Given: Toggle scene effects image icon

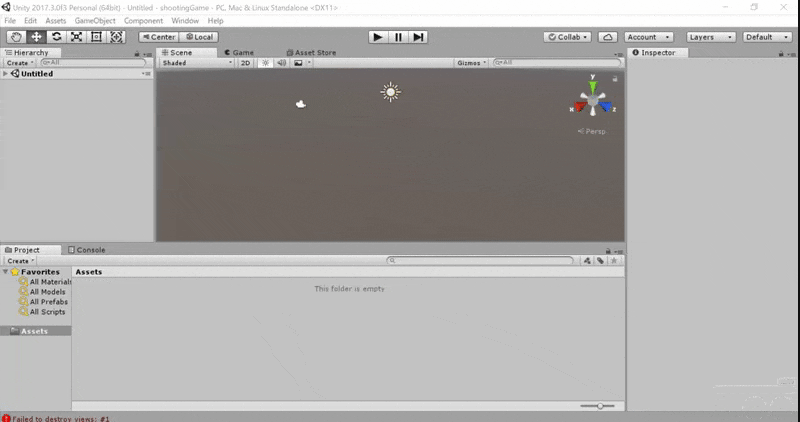Looking at the screenshot, I should [x=298, y=63].
